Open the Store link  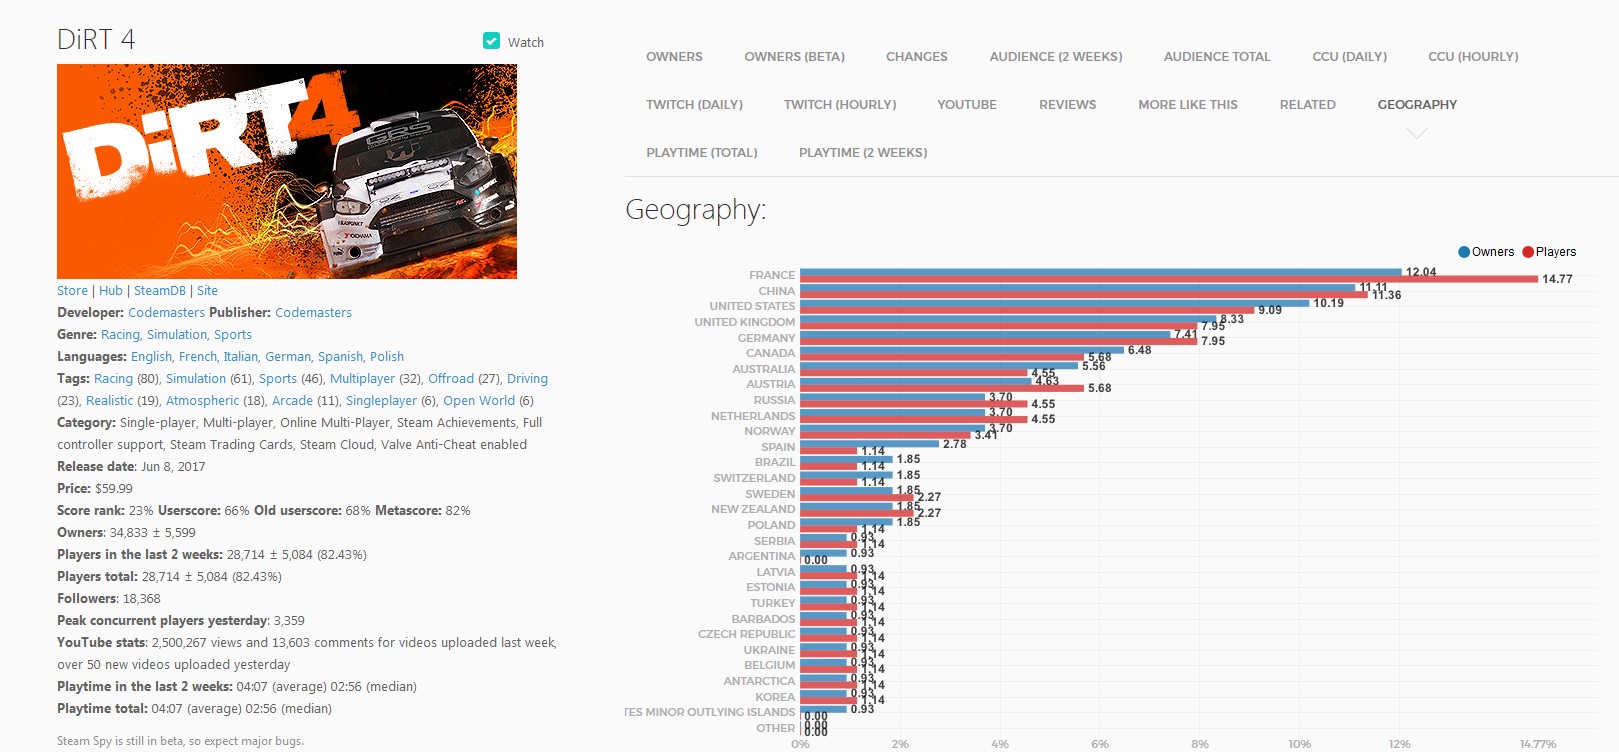tap(72, 291)
